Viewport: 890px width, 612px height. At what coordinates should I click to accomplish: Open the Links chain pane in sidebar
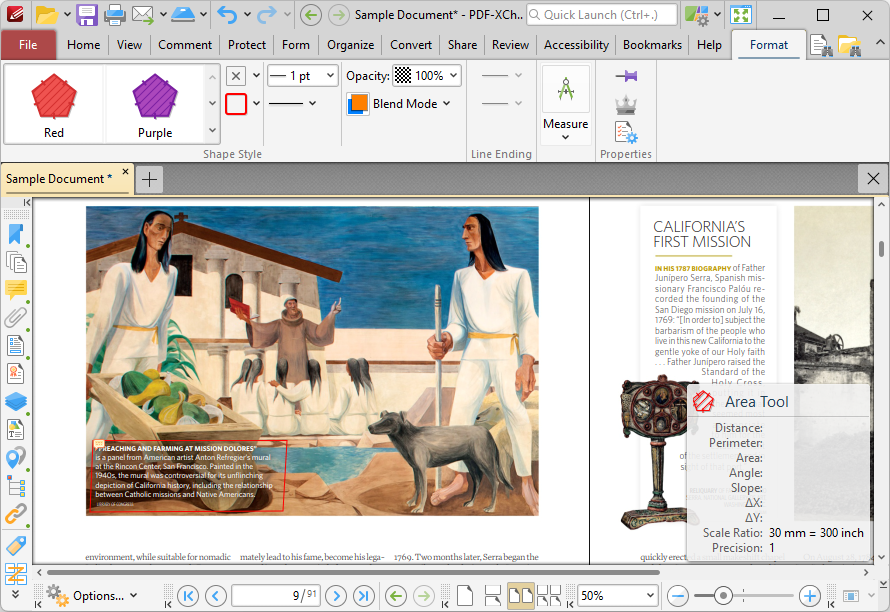16,513
